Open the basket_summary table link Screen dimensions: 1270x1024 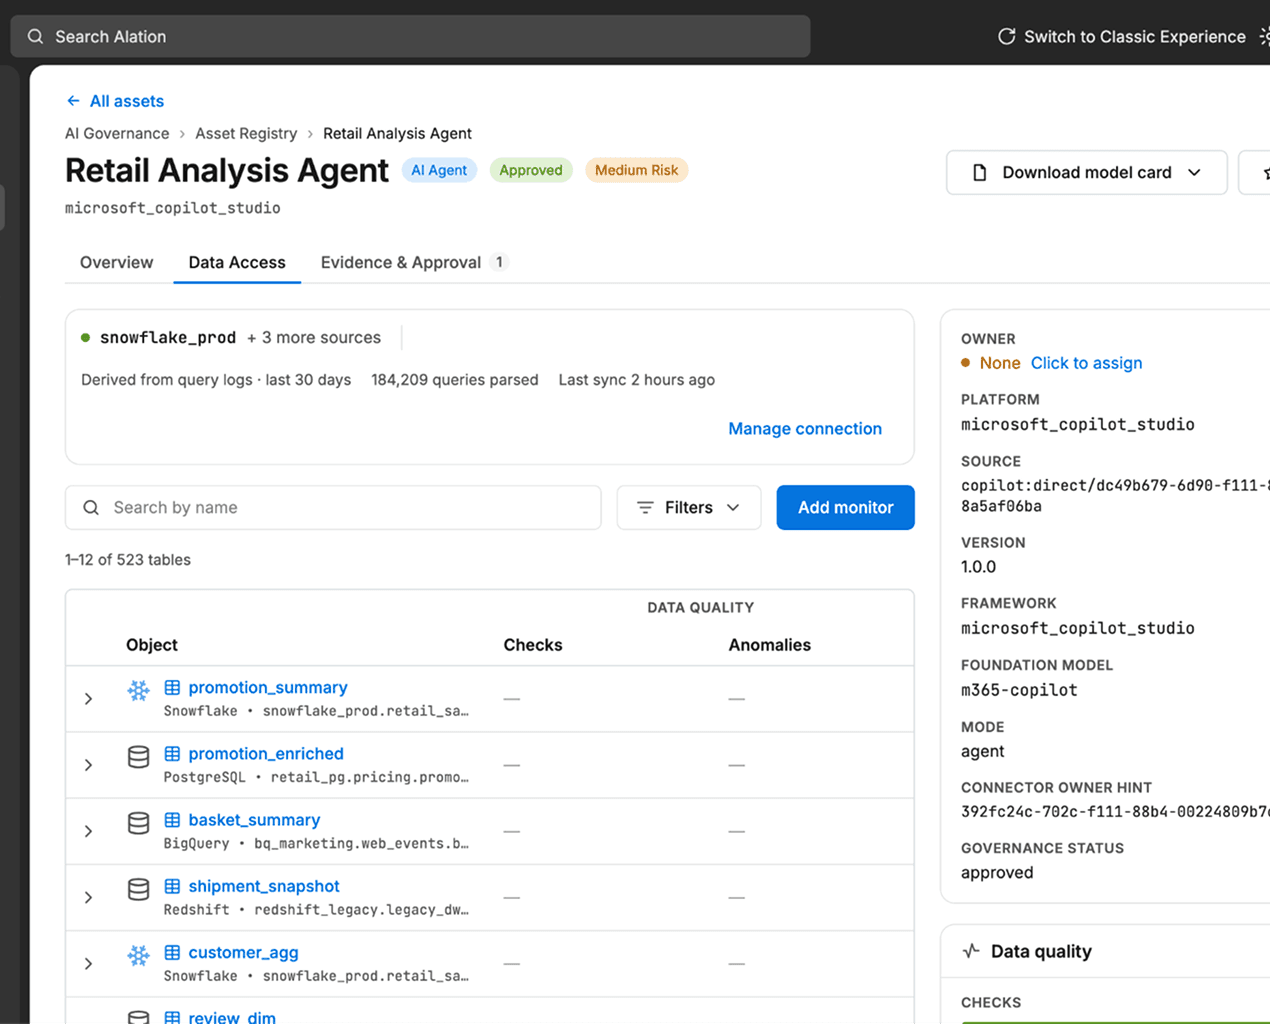[254, 820]
